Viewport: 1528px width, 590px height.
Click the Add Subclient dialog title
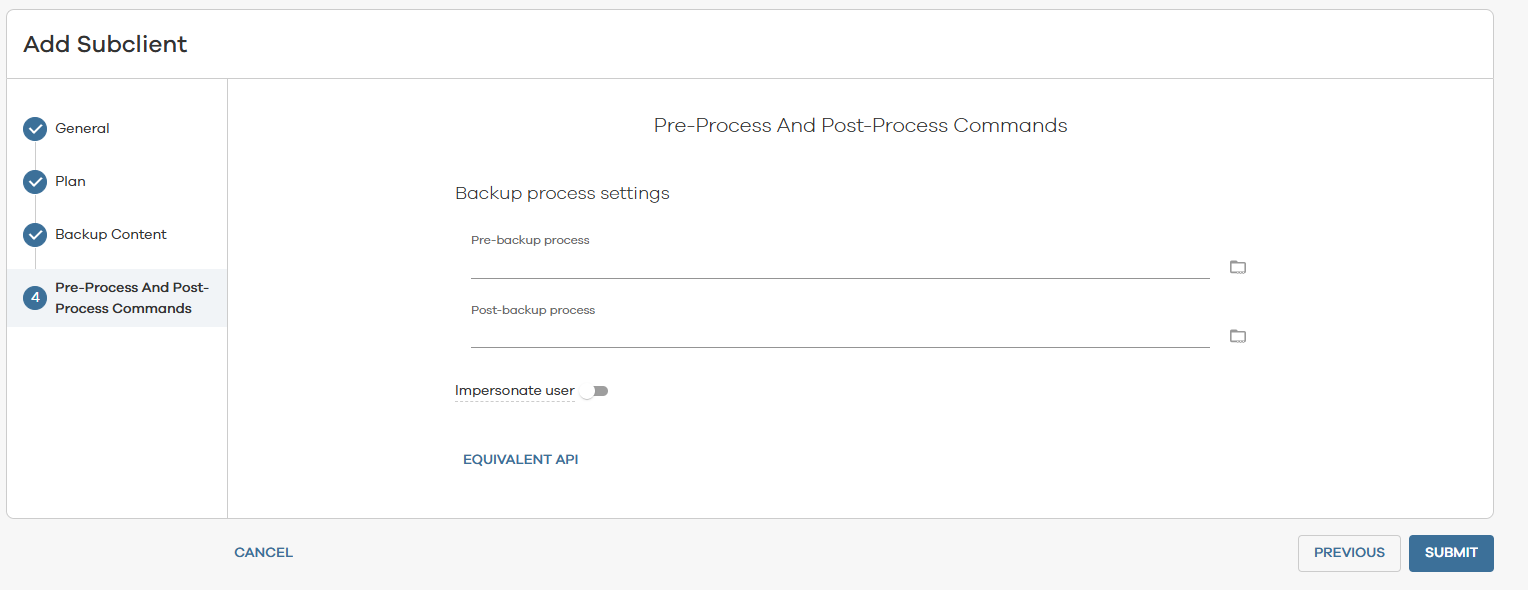(105, 44)
